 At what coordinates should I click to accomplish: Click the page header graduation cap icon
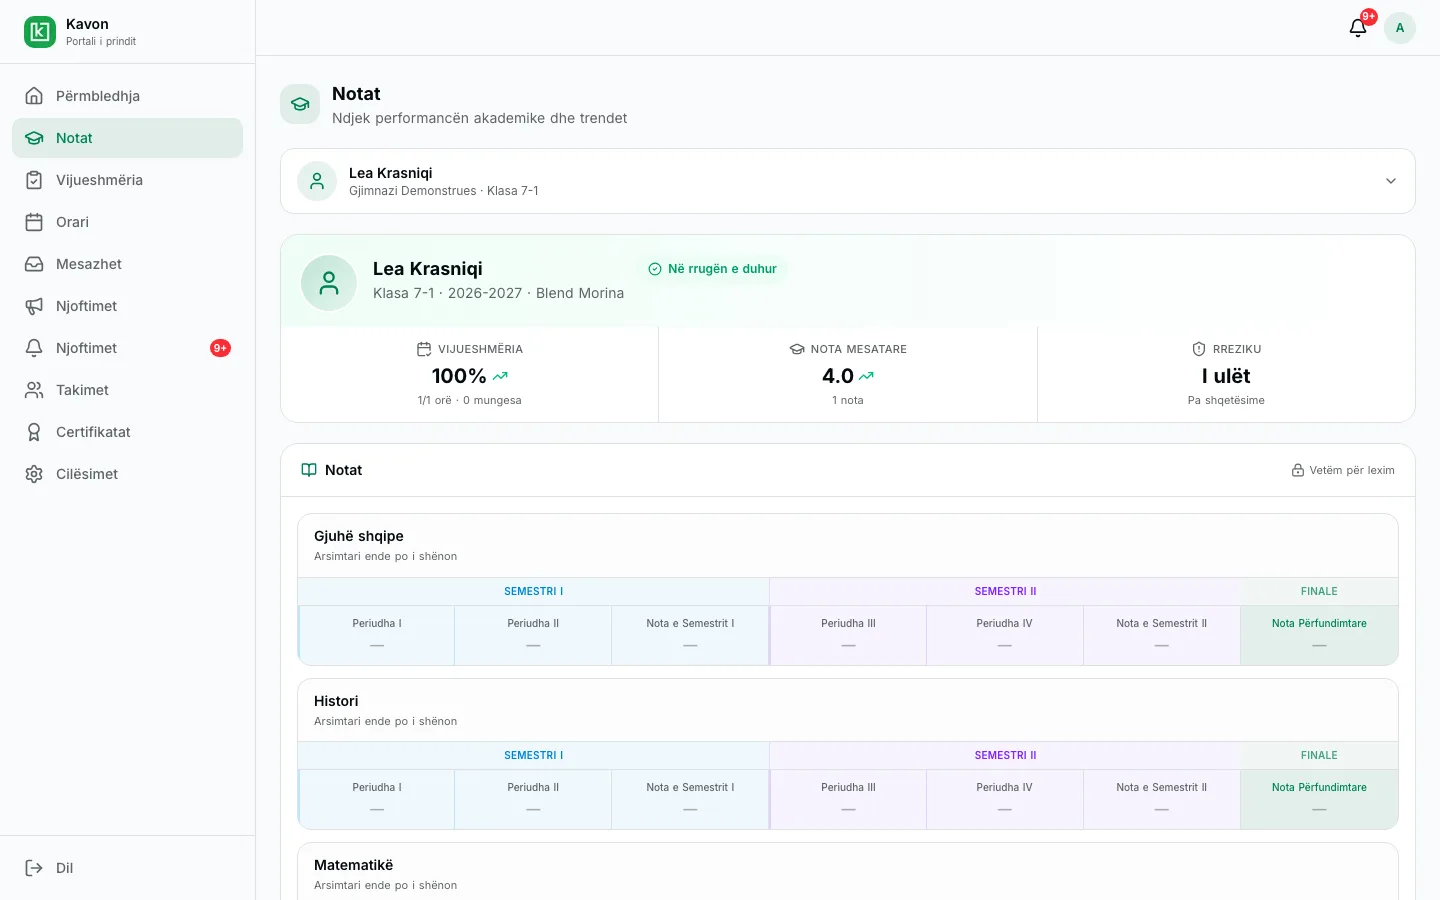tap(300, 104)
